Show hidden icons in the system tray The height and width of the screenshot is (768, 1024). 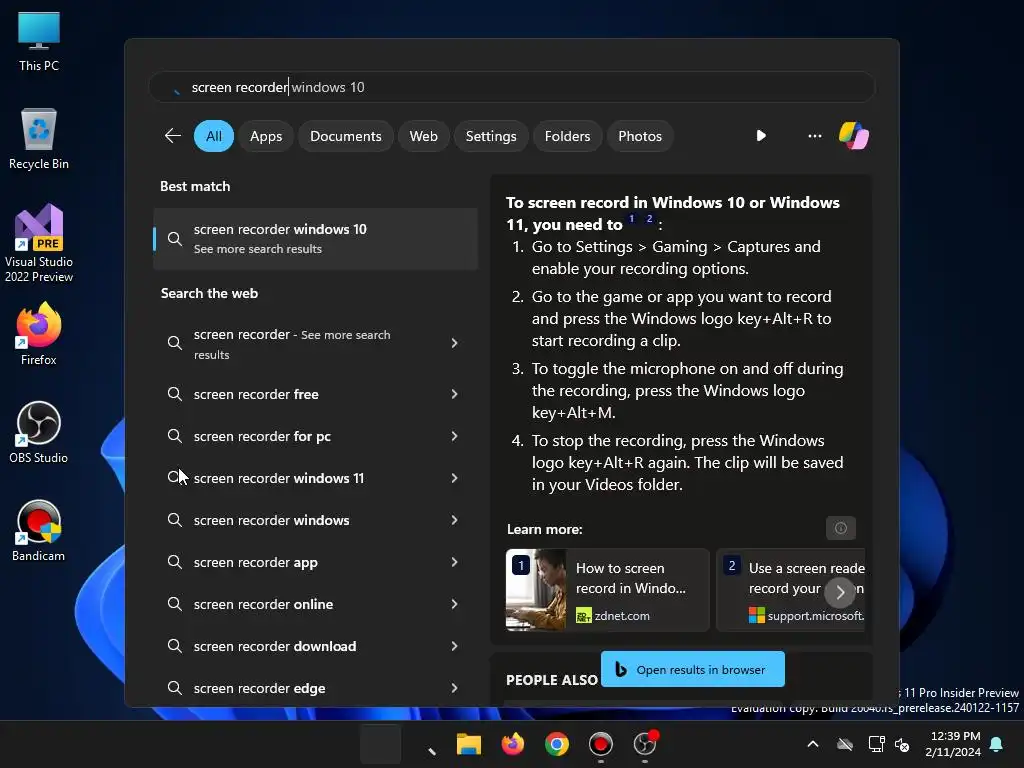point(813,744)
